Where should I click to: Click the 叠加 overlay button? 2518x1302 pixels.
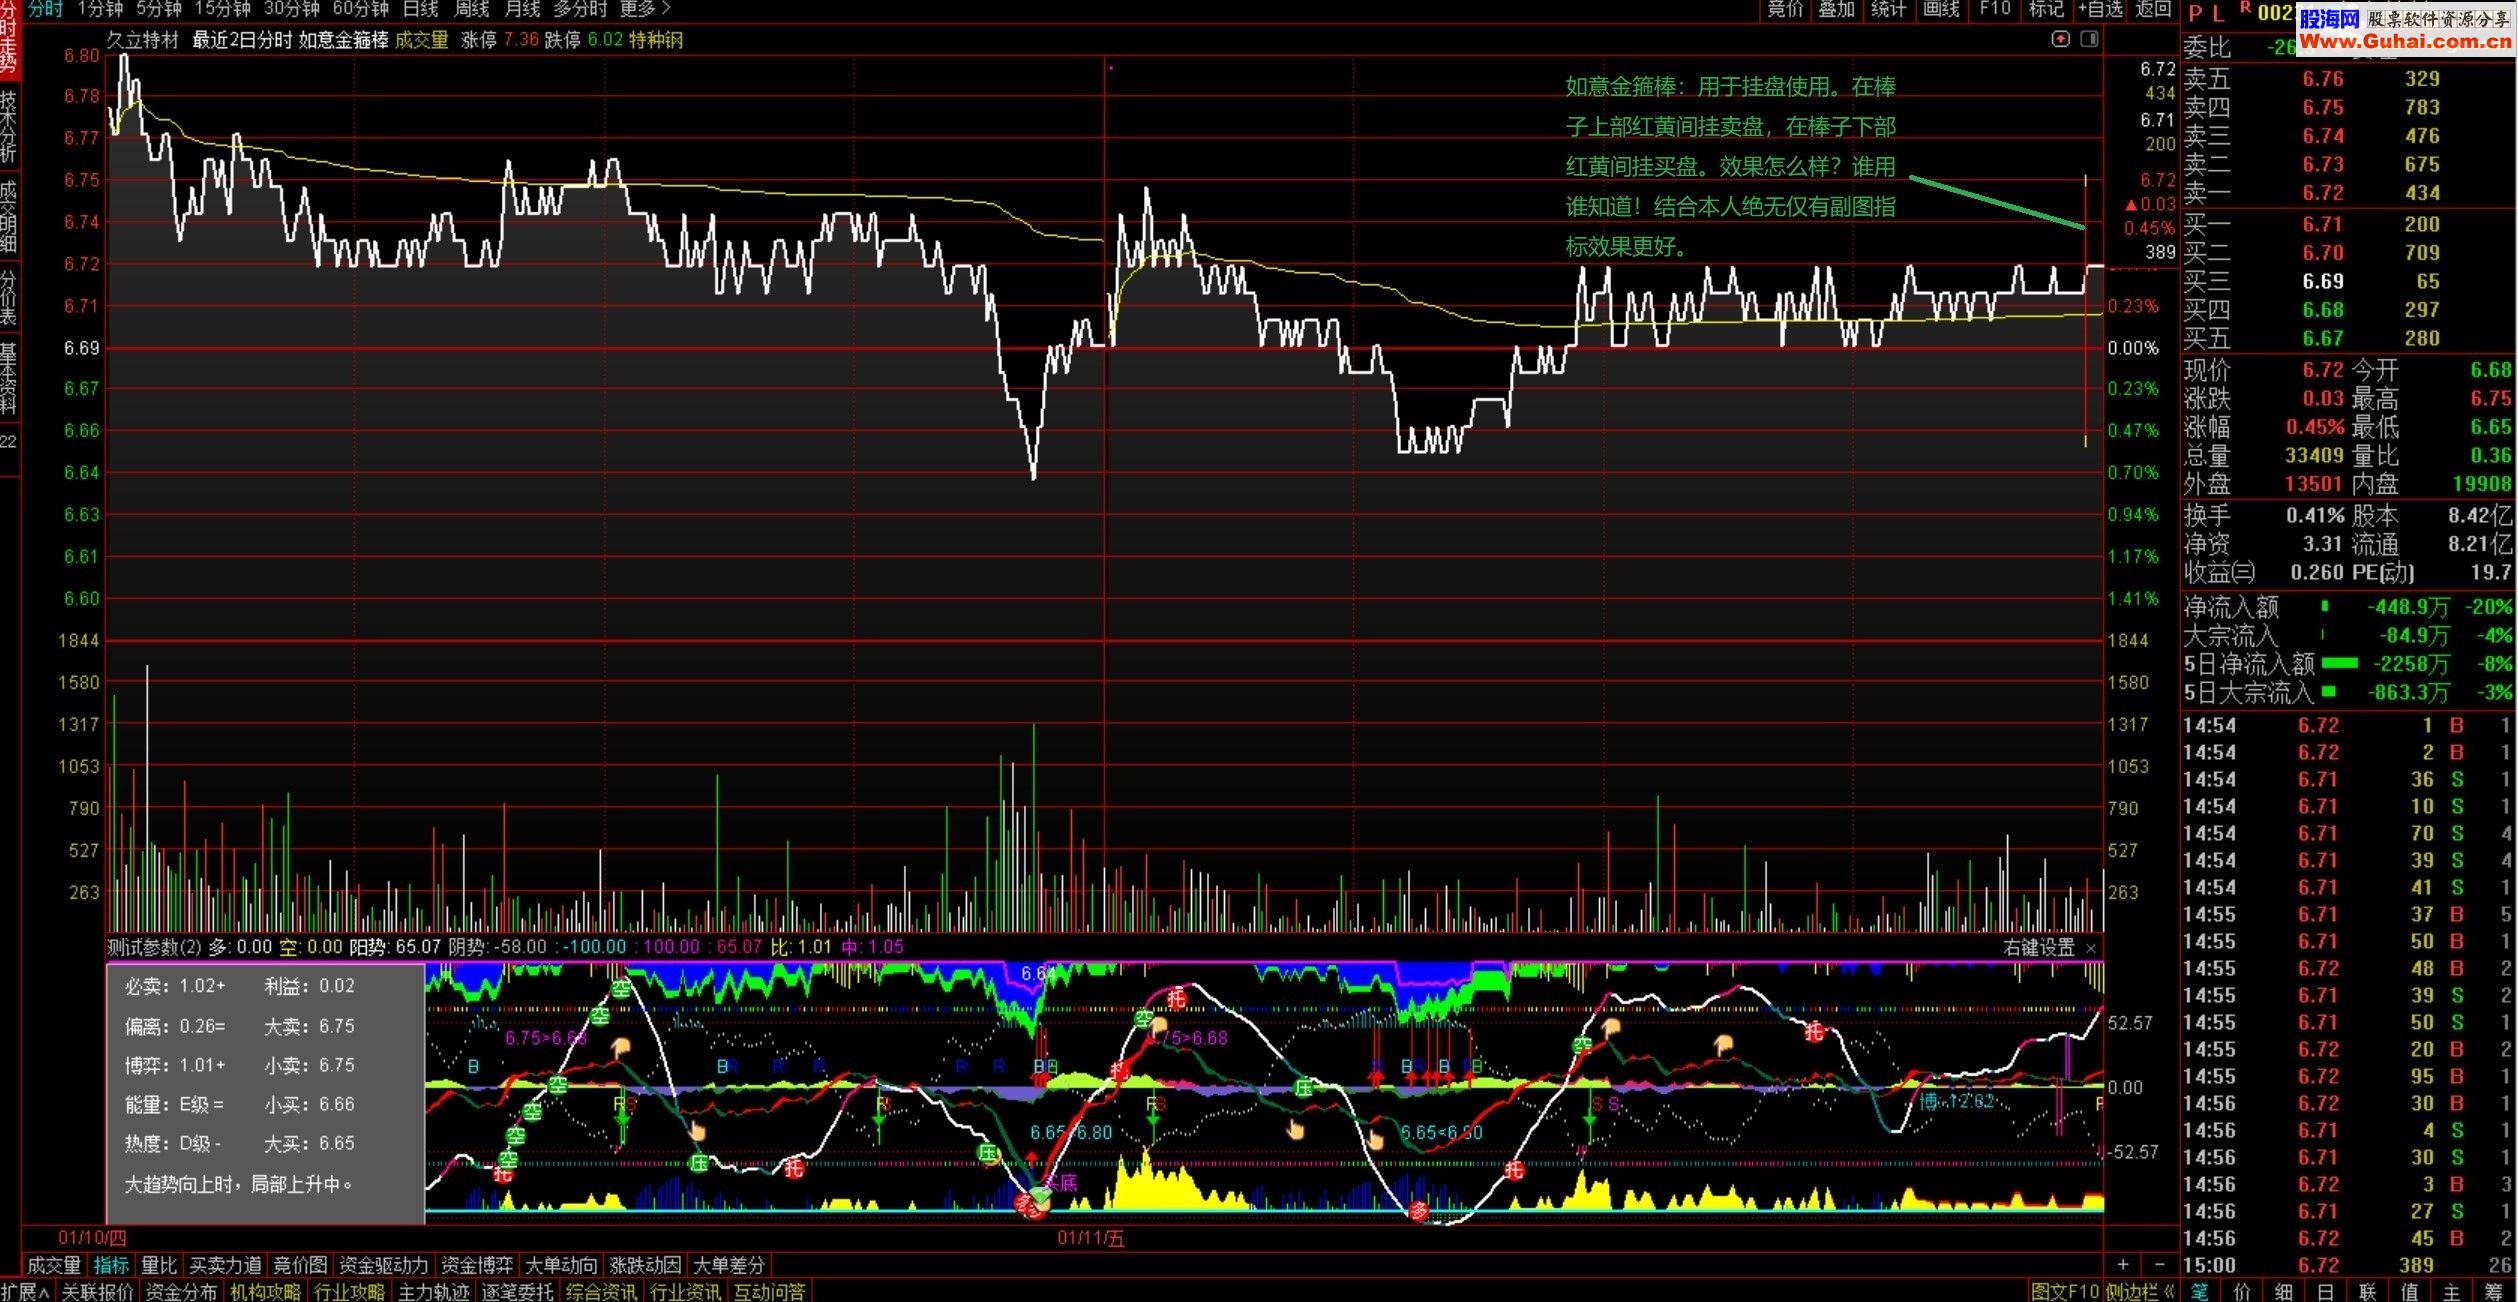click(x=1836, y=9)
